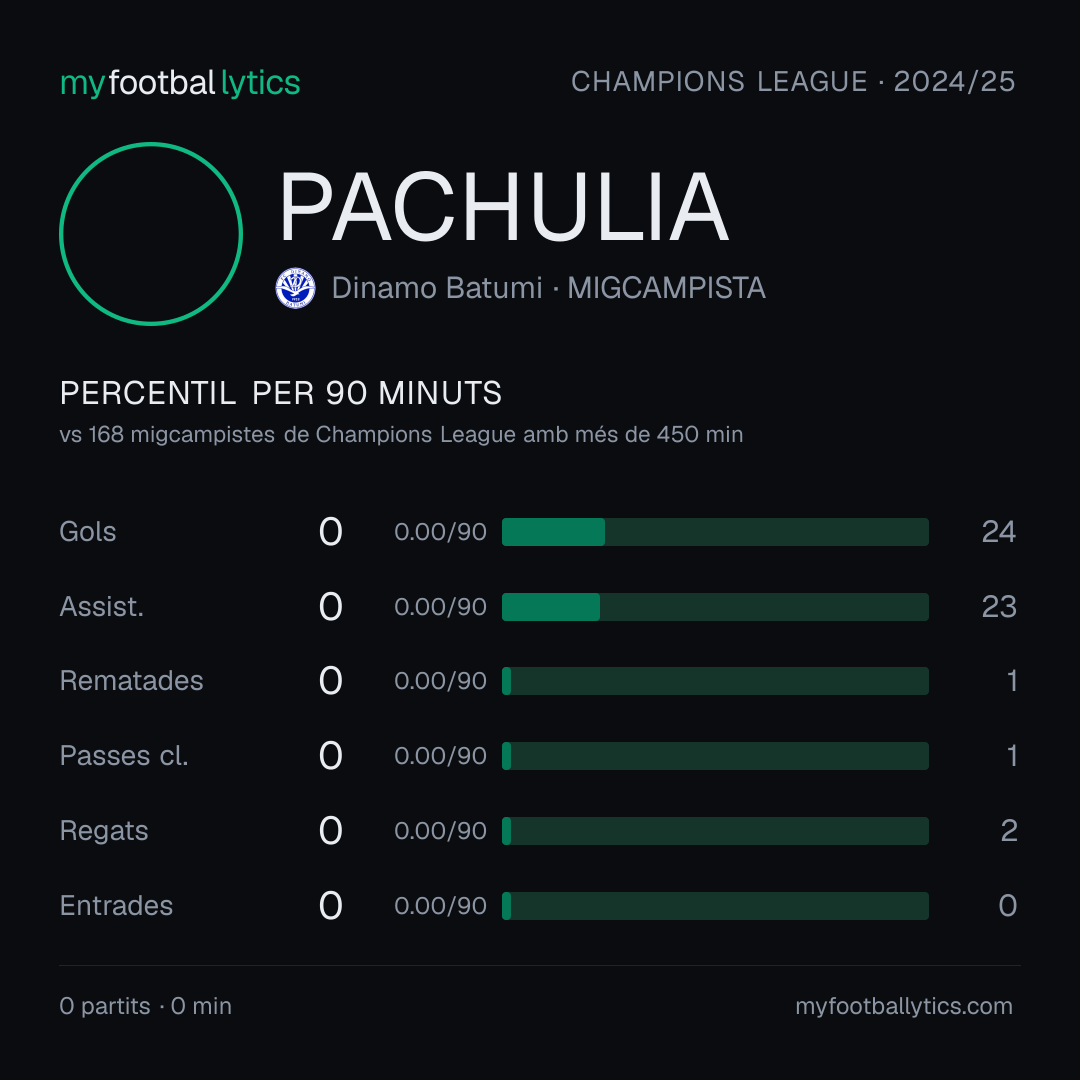Click the Entrades percentile bar

(x=715, y=906)
